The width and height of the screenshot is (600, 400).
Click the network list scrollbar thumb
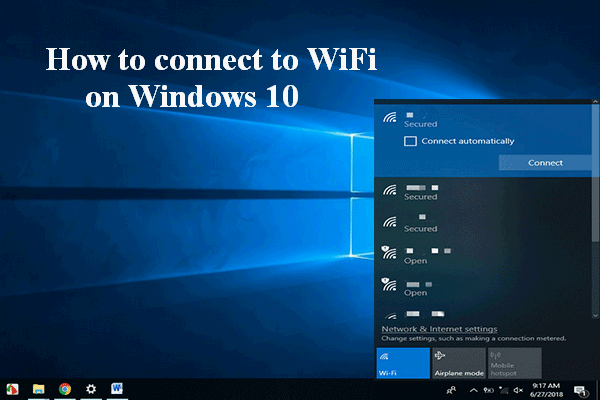595,173
